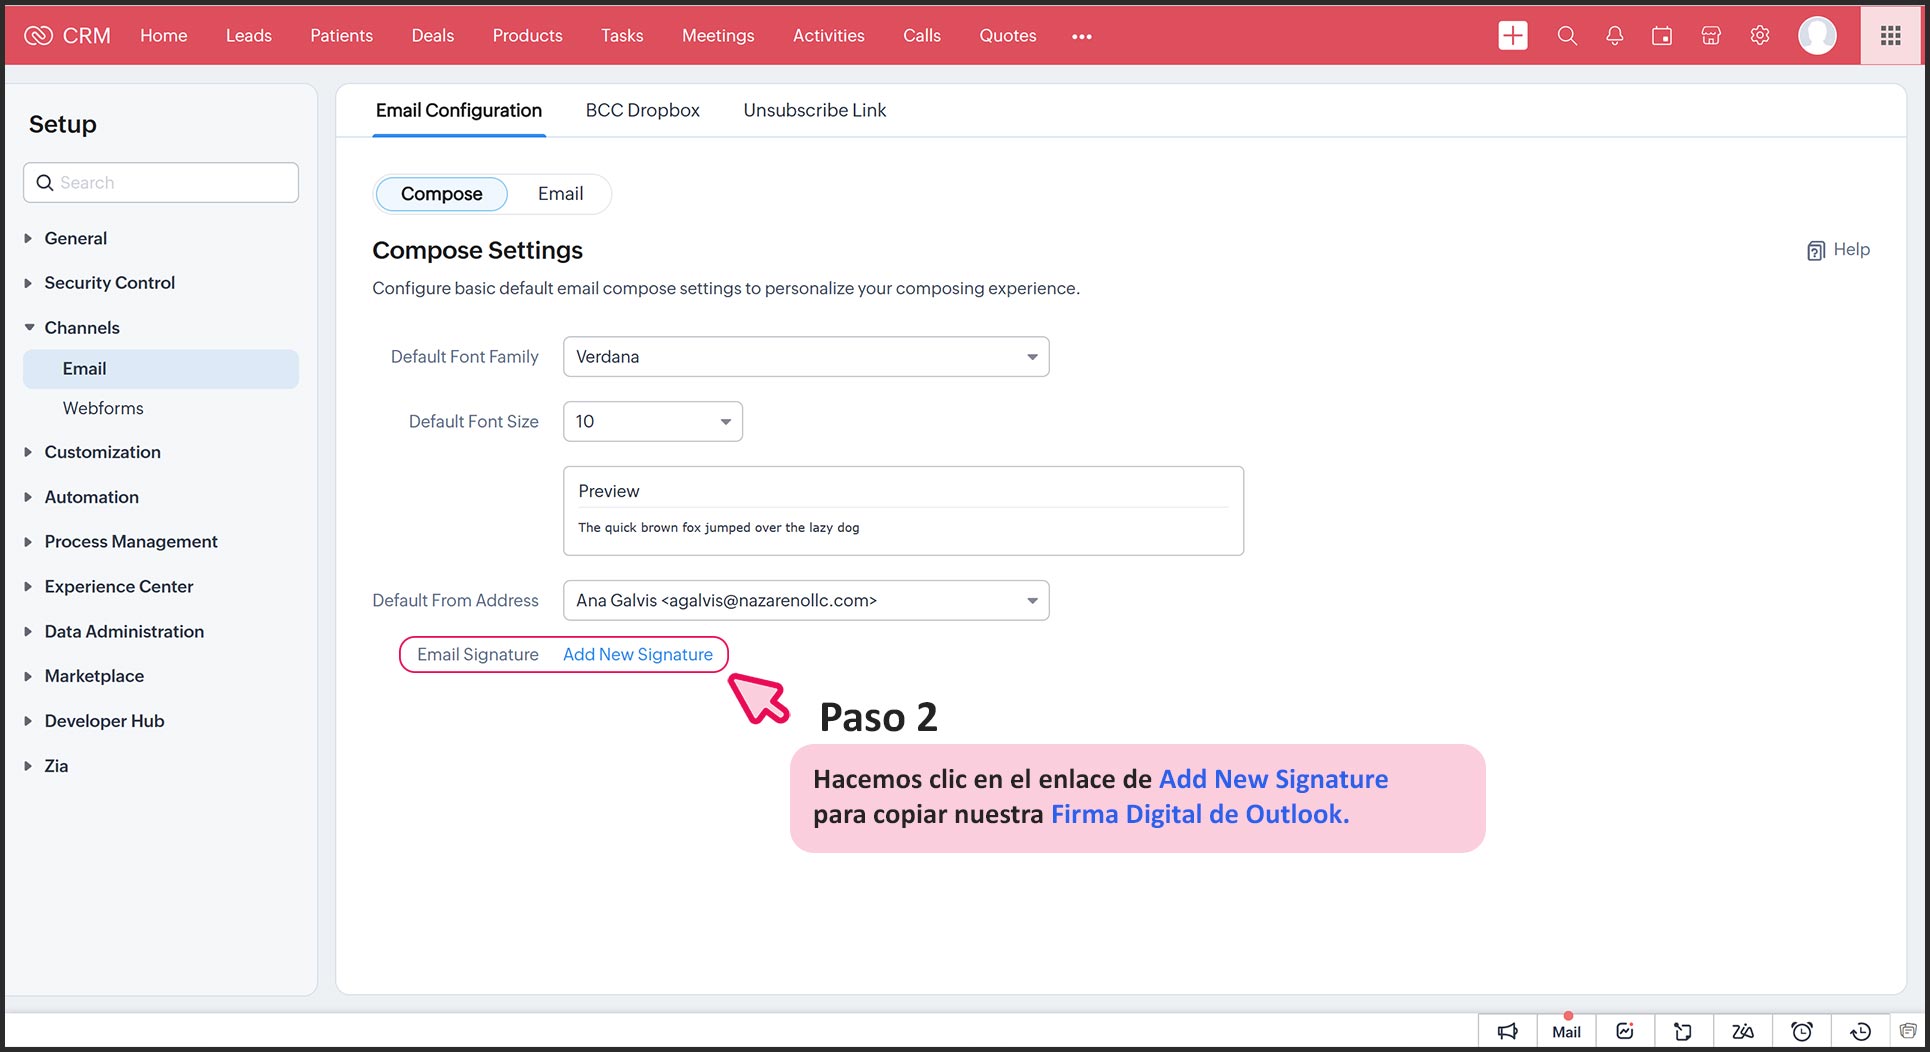Open the Default From Address dropdown

(806, 601)
